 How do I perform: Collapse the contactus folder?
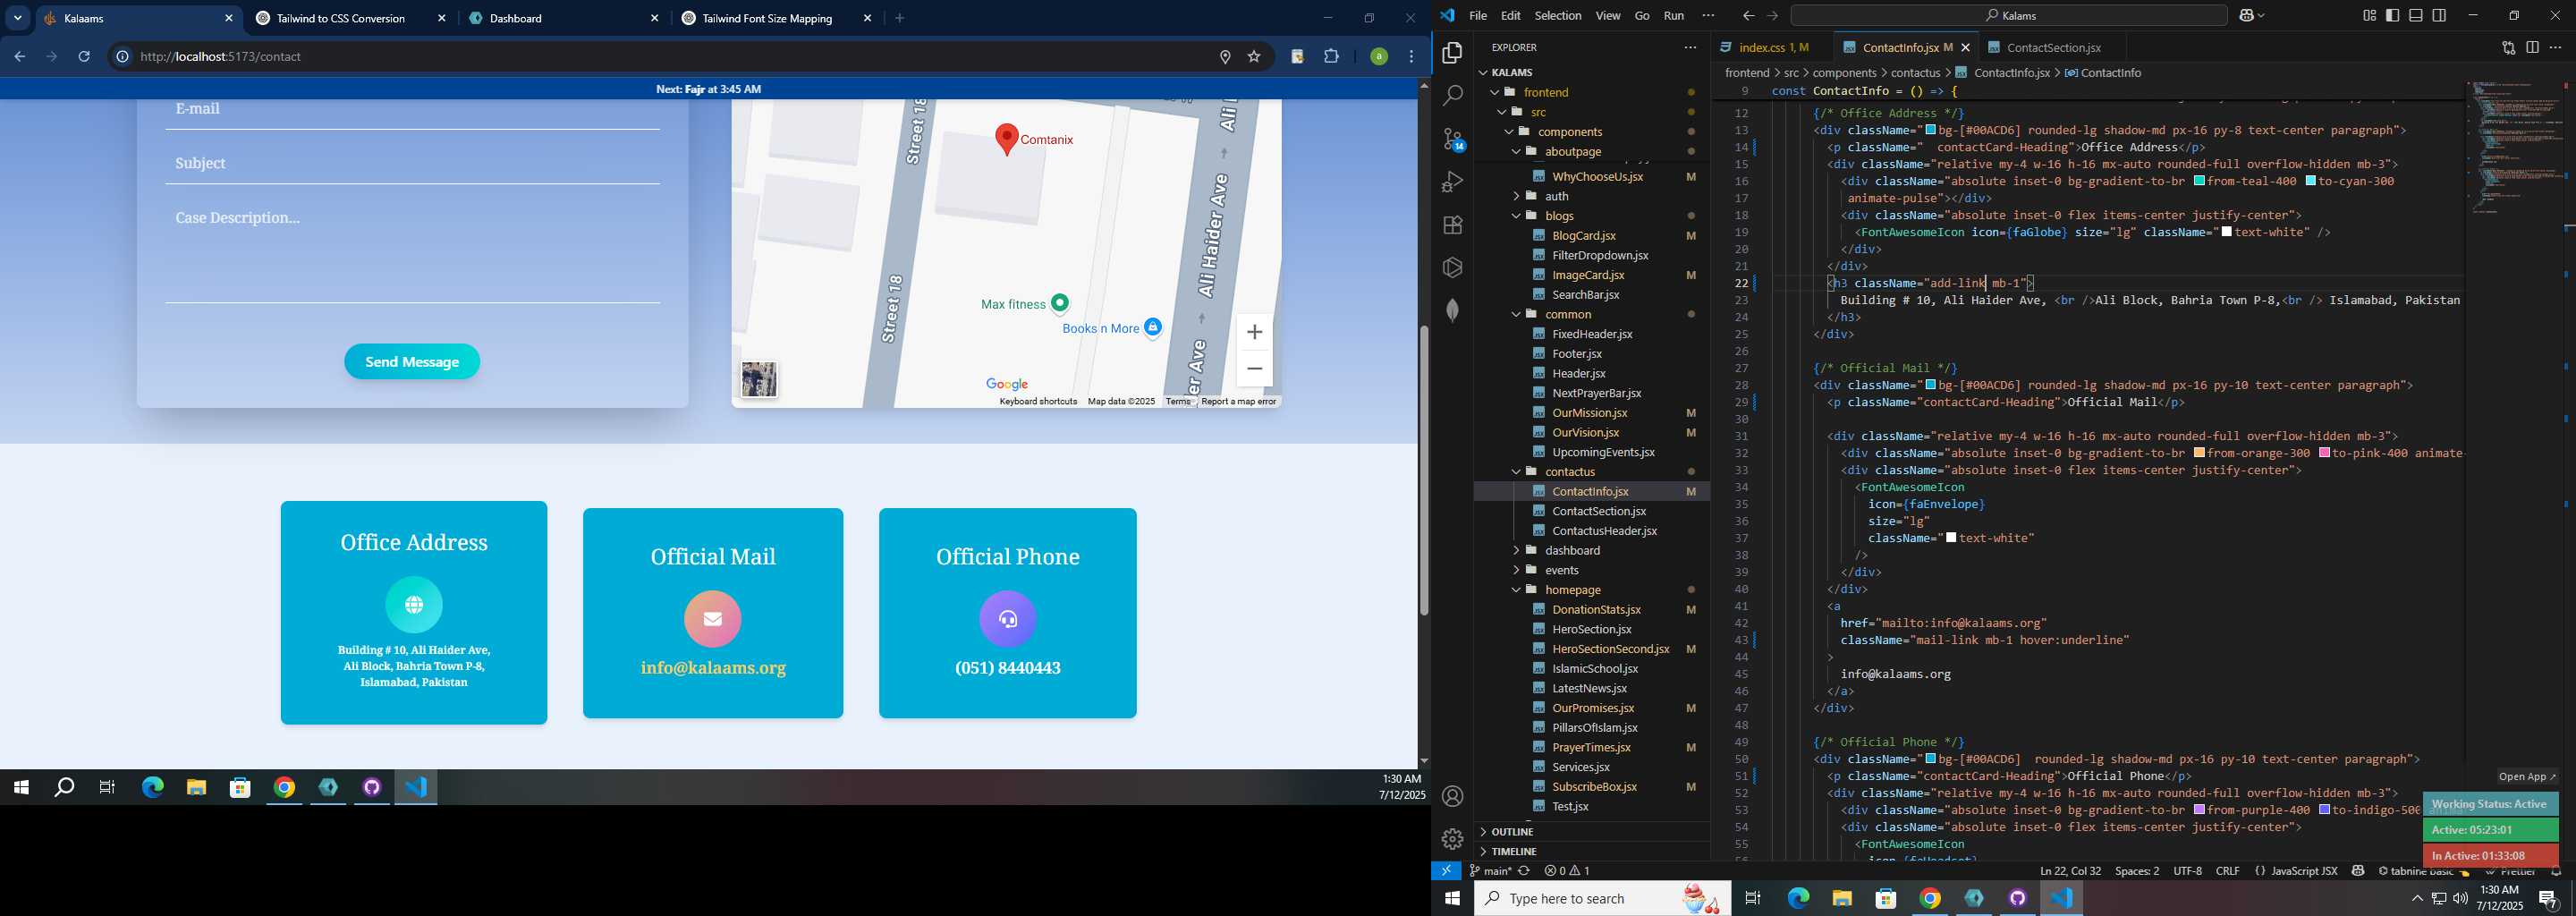click(1516, 472)
